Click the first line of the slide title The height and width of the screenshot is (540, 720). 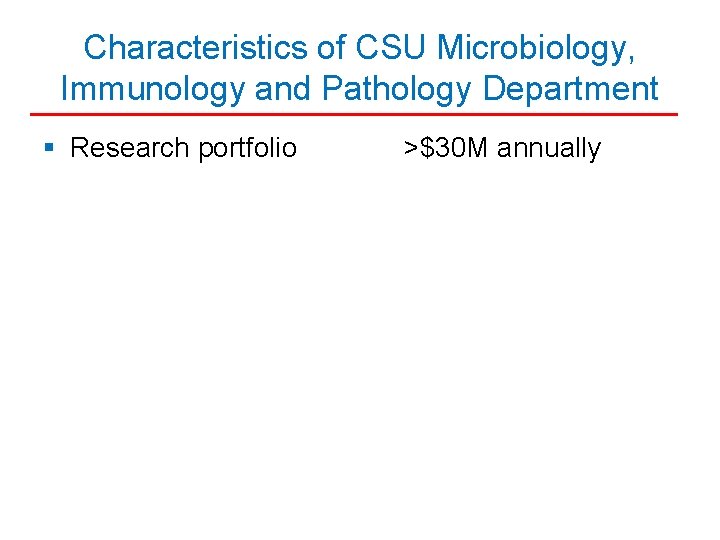[x=360, y=48]
